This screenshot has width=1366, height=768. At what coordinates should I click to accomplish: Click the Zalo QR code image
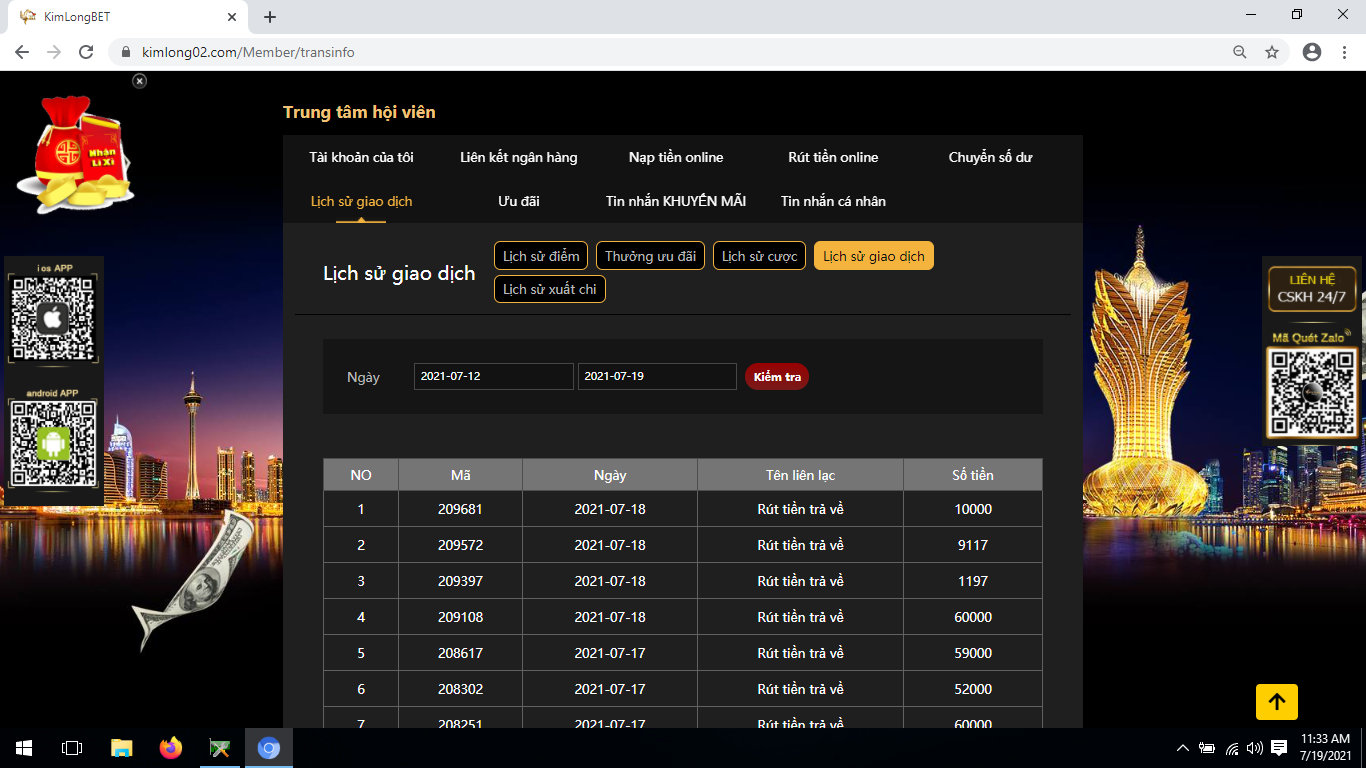[1312, 392]
